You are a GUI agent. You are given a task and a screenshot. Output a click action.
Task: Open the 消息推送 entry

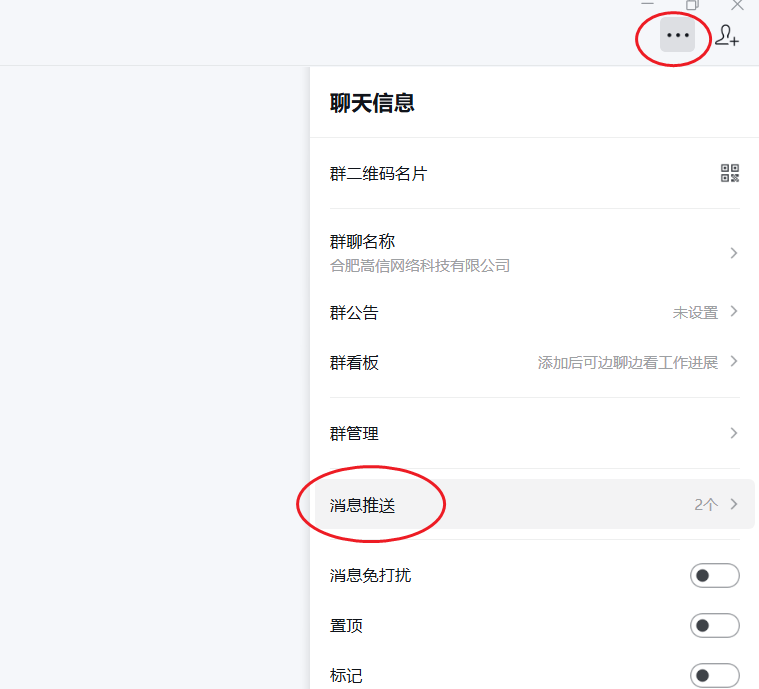534,504
